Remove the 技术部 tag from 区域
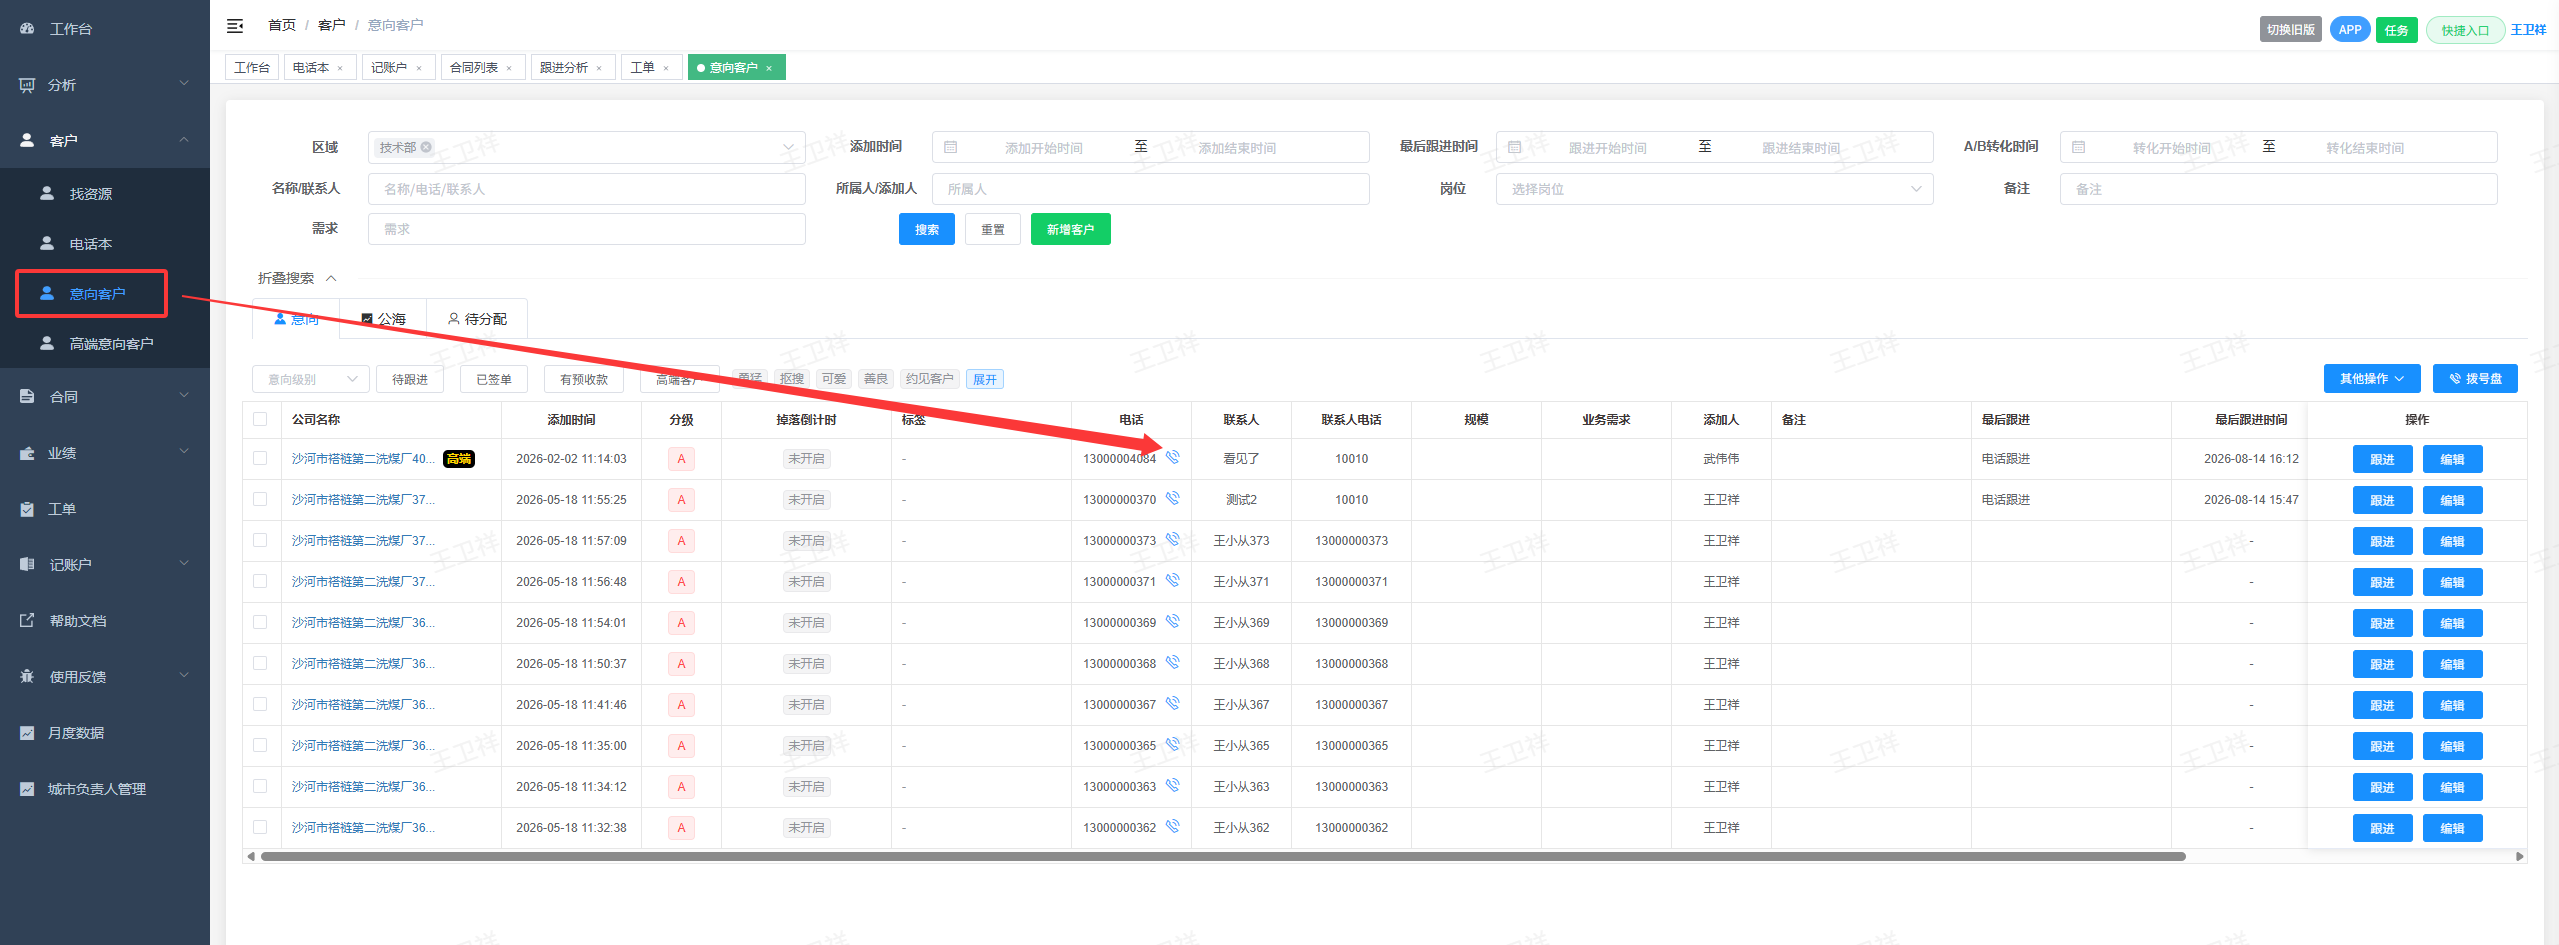 [x=427, y=147]
